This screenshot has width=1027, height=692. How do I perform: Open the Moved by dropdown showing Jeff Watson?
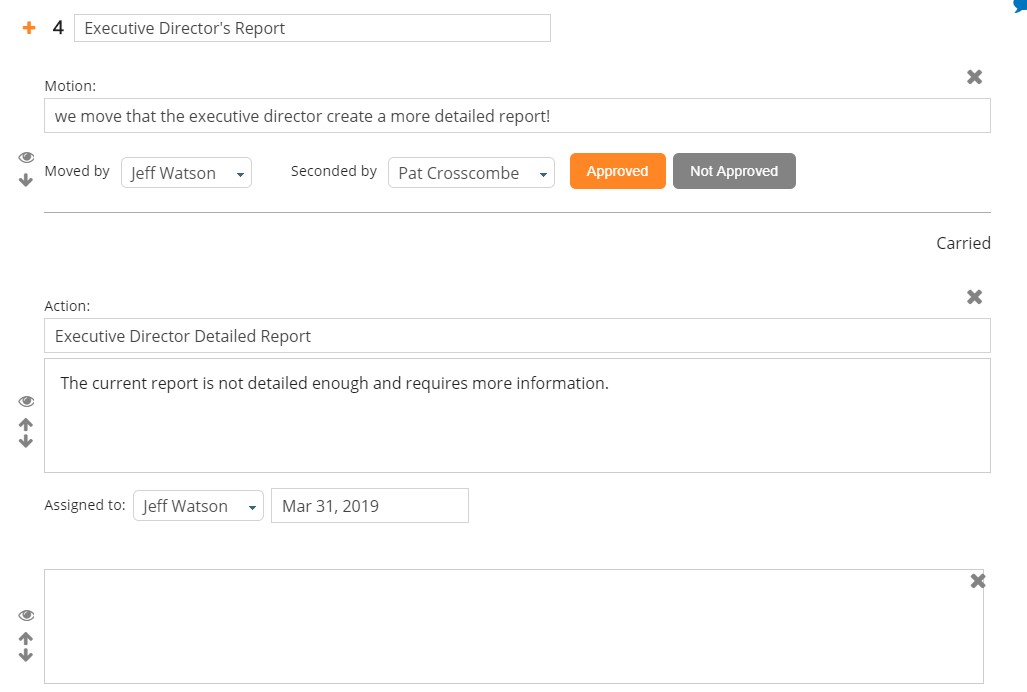186,173
